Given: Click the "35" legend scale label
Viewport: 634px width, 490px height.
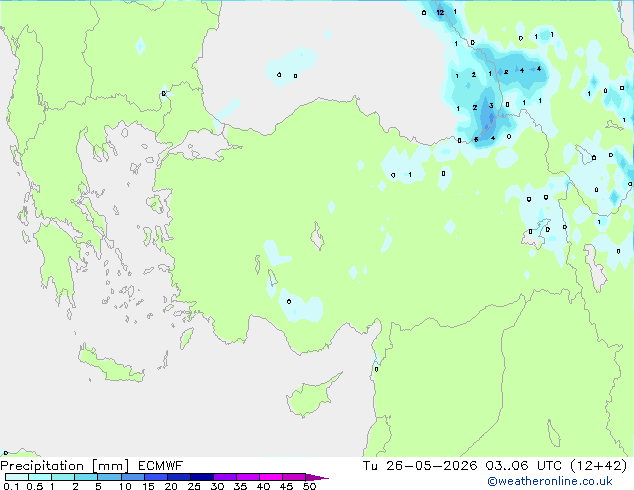Looking at the screenshot, I should (240, 486).
